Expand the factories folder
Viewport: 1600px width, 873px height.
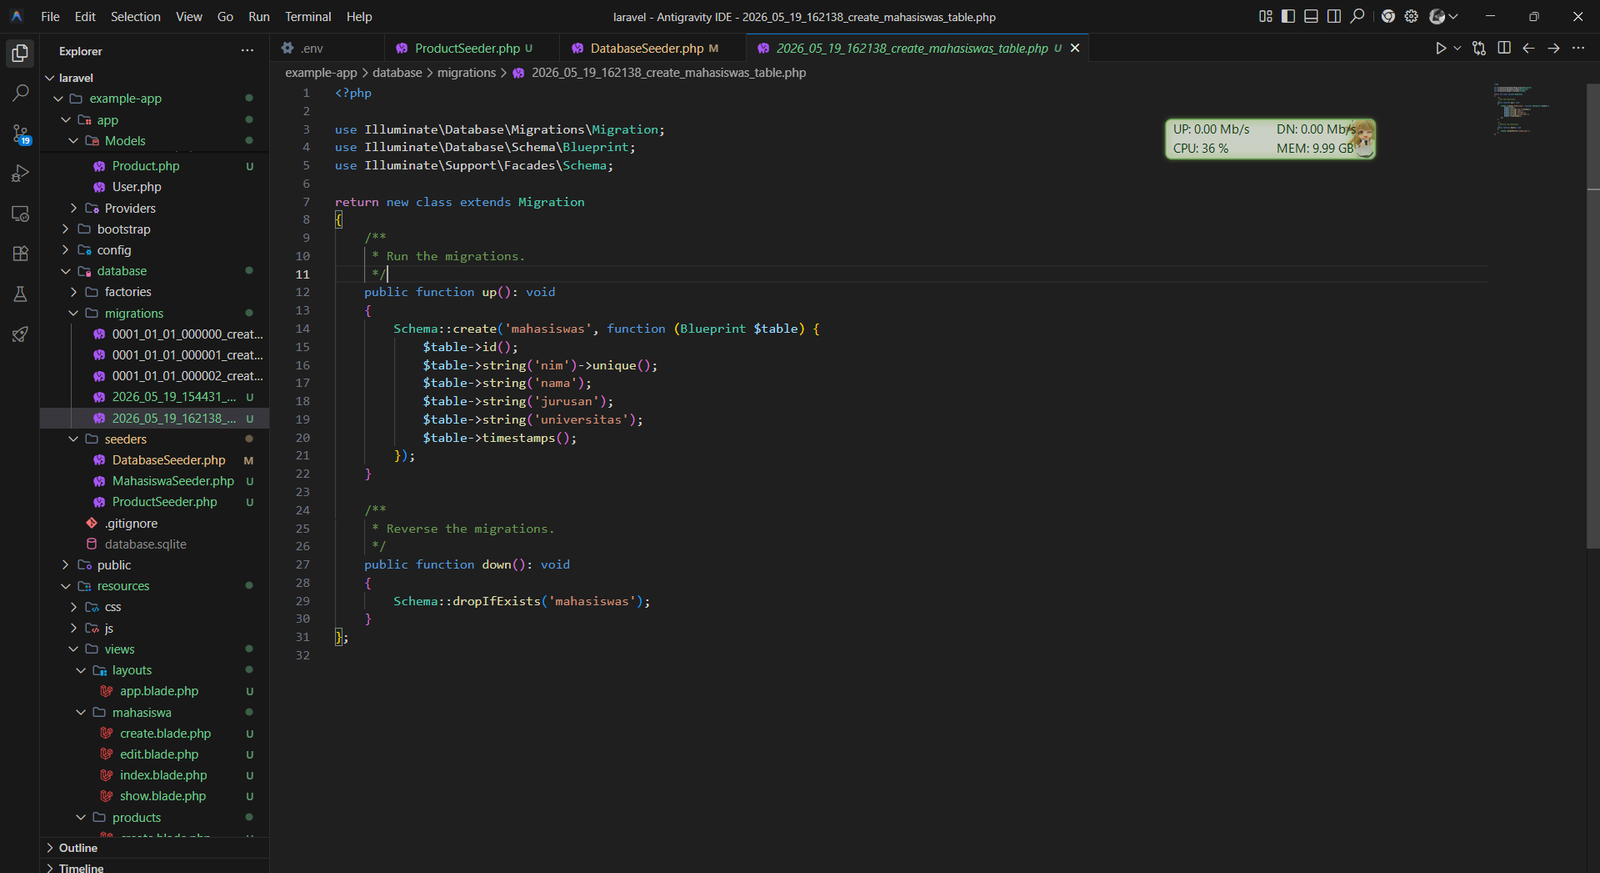pos(154,292)
